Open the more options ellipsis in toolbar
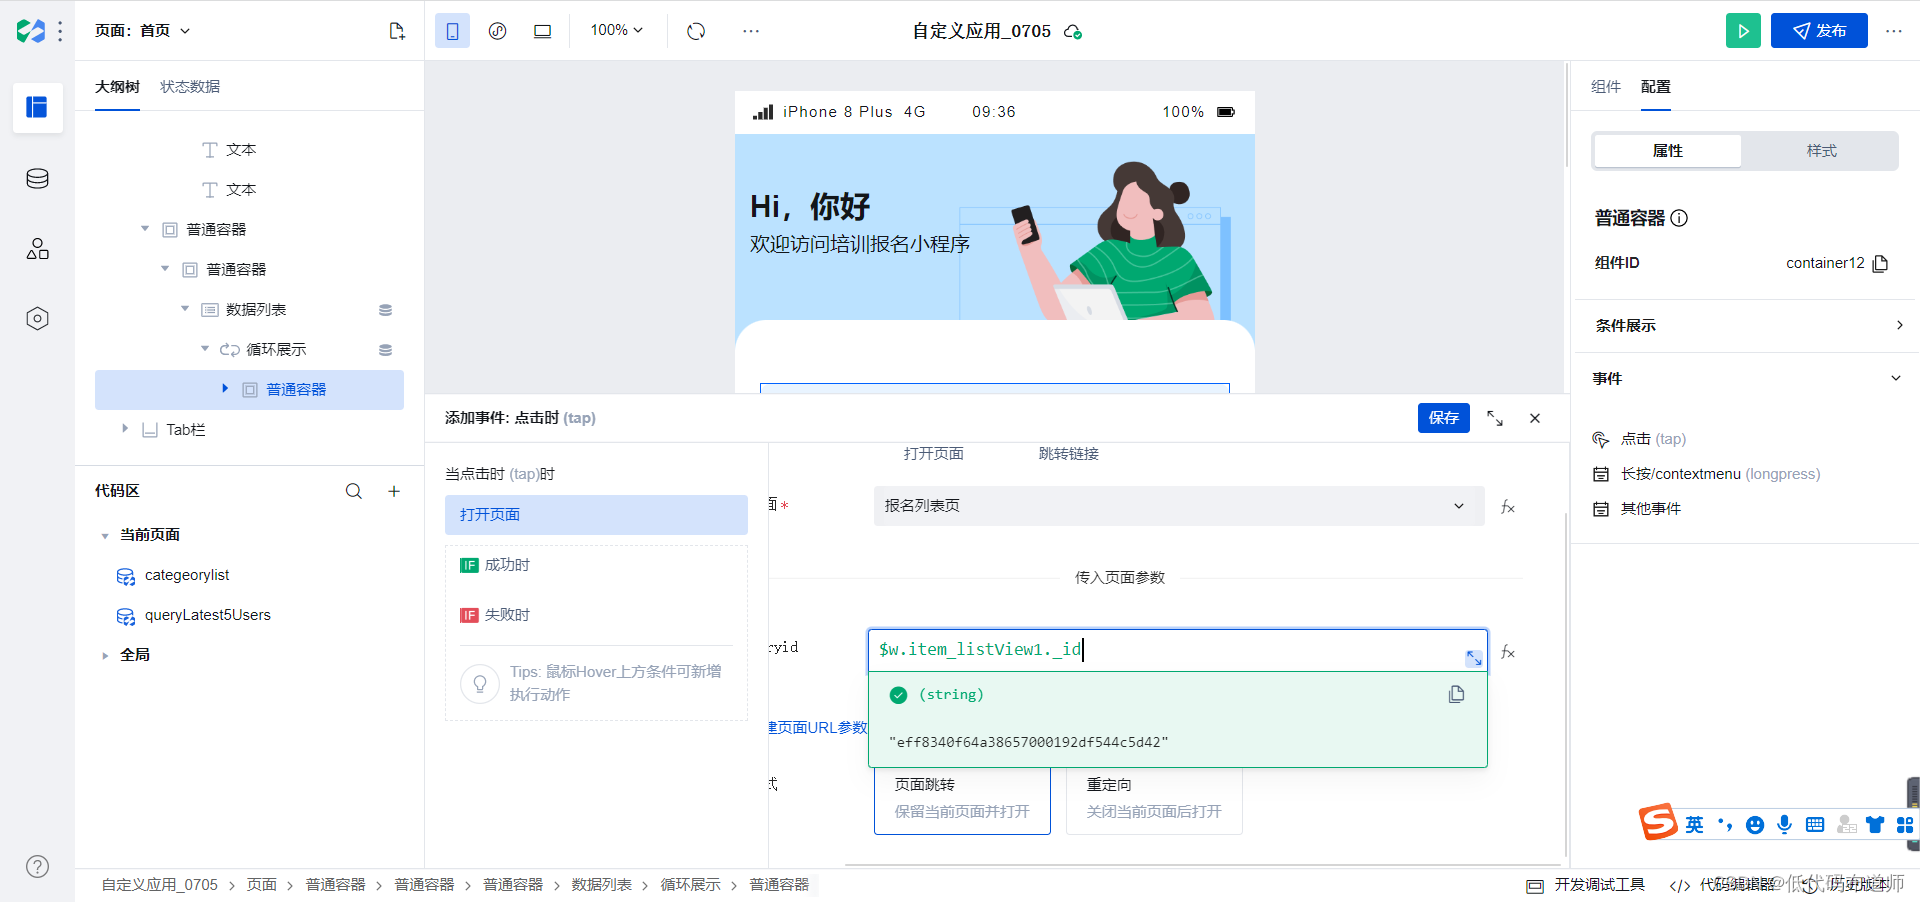The height and width of the screenshot is (902, 1920). tap(751, 31)
